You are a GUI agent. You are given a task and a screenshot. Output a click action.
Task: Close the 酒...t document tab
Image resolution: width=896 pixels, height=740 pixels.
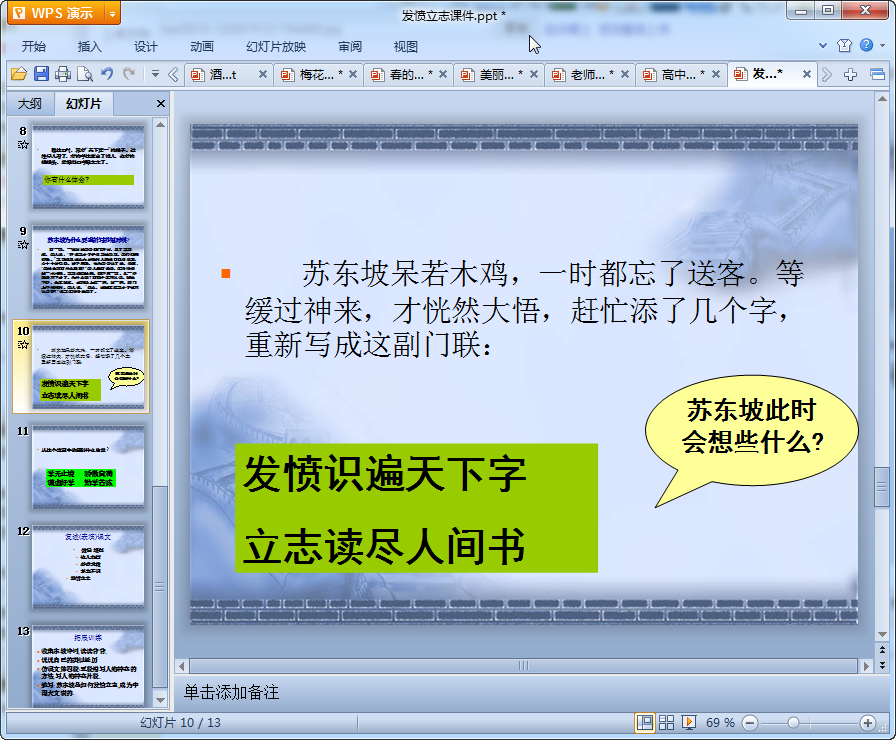pyautogui.click(x=263, y=74)
